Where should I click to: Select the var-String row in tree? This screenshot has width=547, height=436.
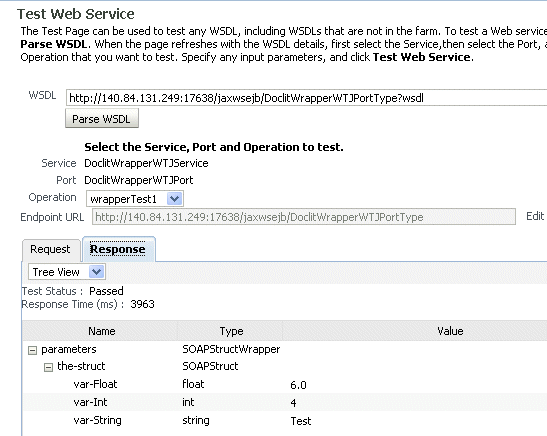click(x=284, y=420)
